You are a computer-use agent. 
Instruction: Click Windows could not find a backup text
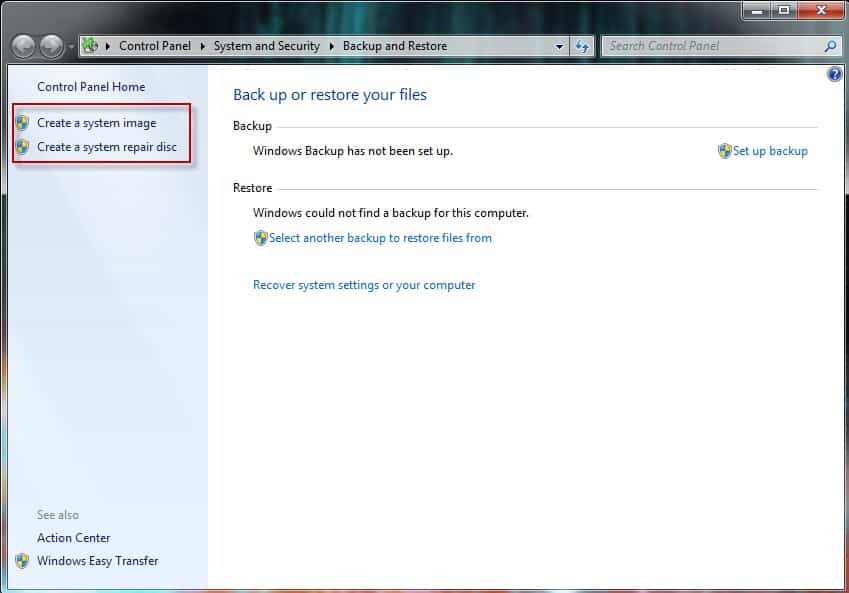(390, 213)
